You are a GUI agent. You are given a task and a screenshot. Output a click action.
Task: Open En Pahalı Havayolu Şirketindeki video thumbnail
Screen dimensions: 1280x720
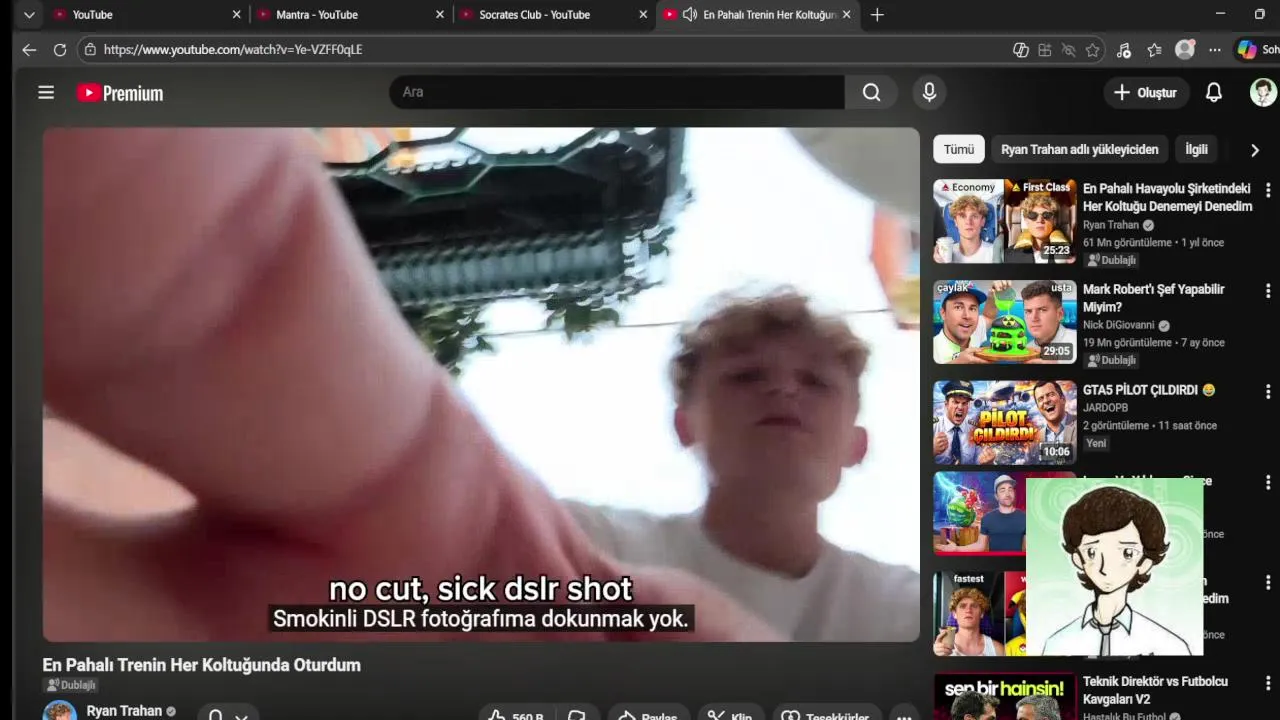[1005, 221]
